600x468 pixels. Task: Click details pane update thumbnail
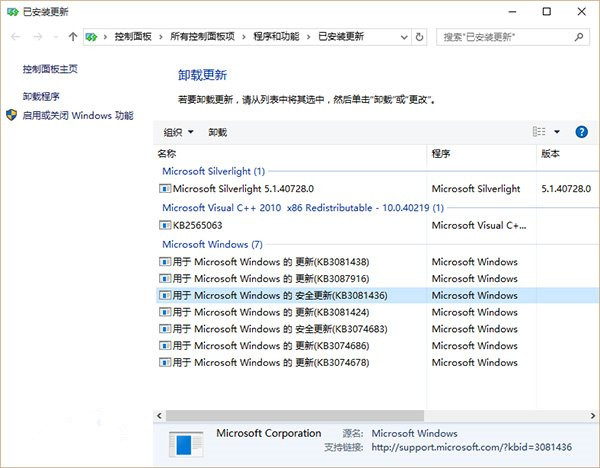pos(186,444)
